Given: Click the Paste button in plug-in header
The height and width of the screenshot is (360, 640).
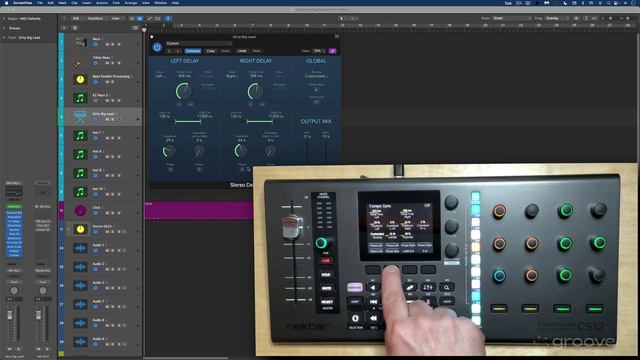Looking at the screenshot, I should click(225, 51).
